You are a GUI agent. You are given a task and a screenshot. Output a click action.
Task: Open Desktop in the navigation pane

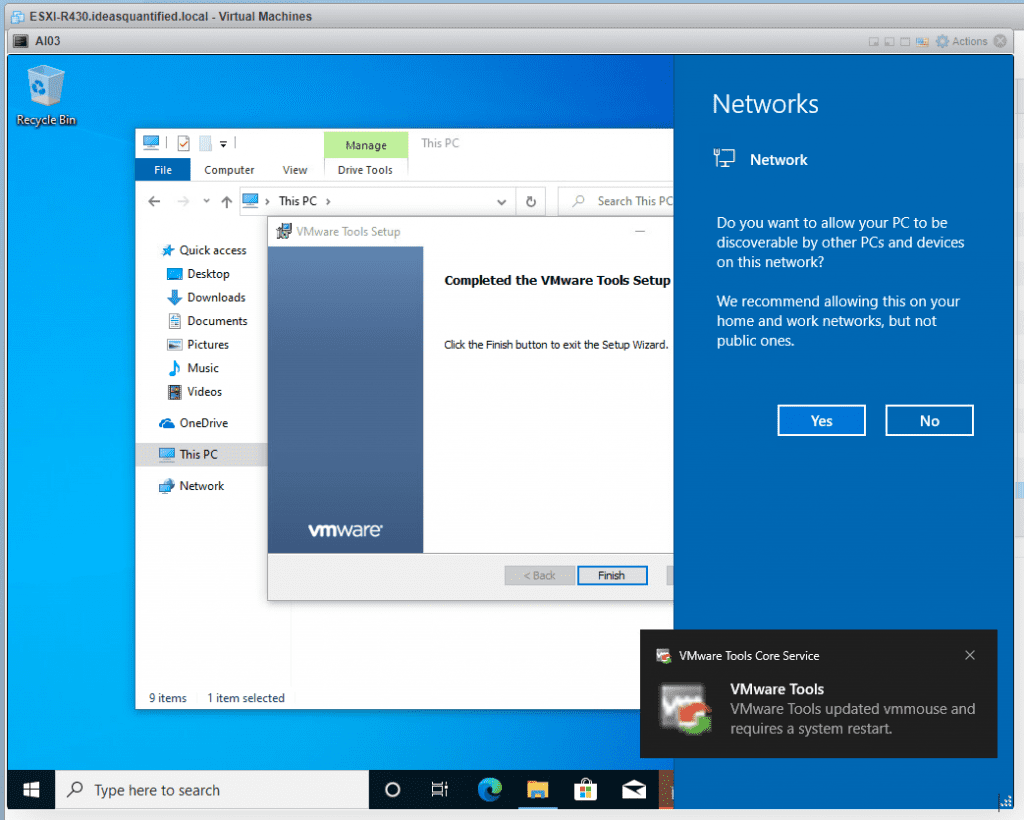pyautogui.click(x=199, y=274)
